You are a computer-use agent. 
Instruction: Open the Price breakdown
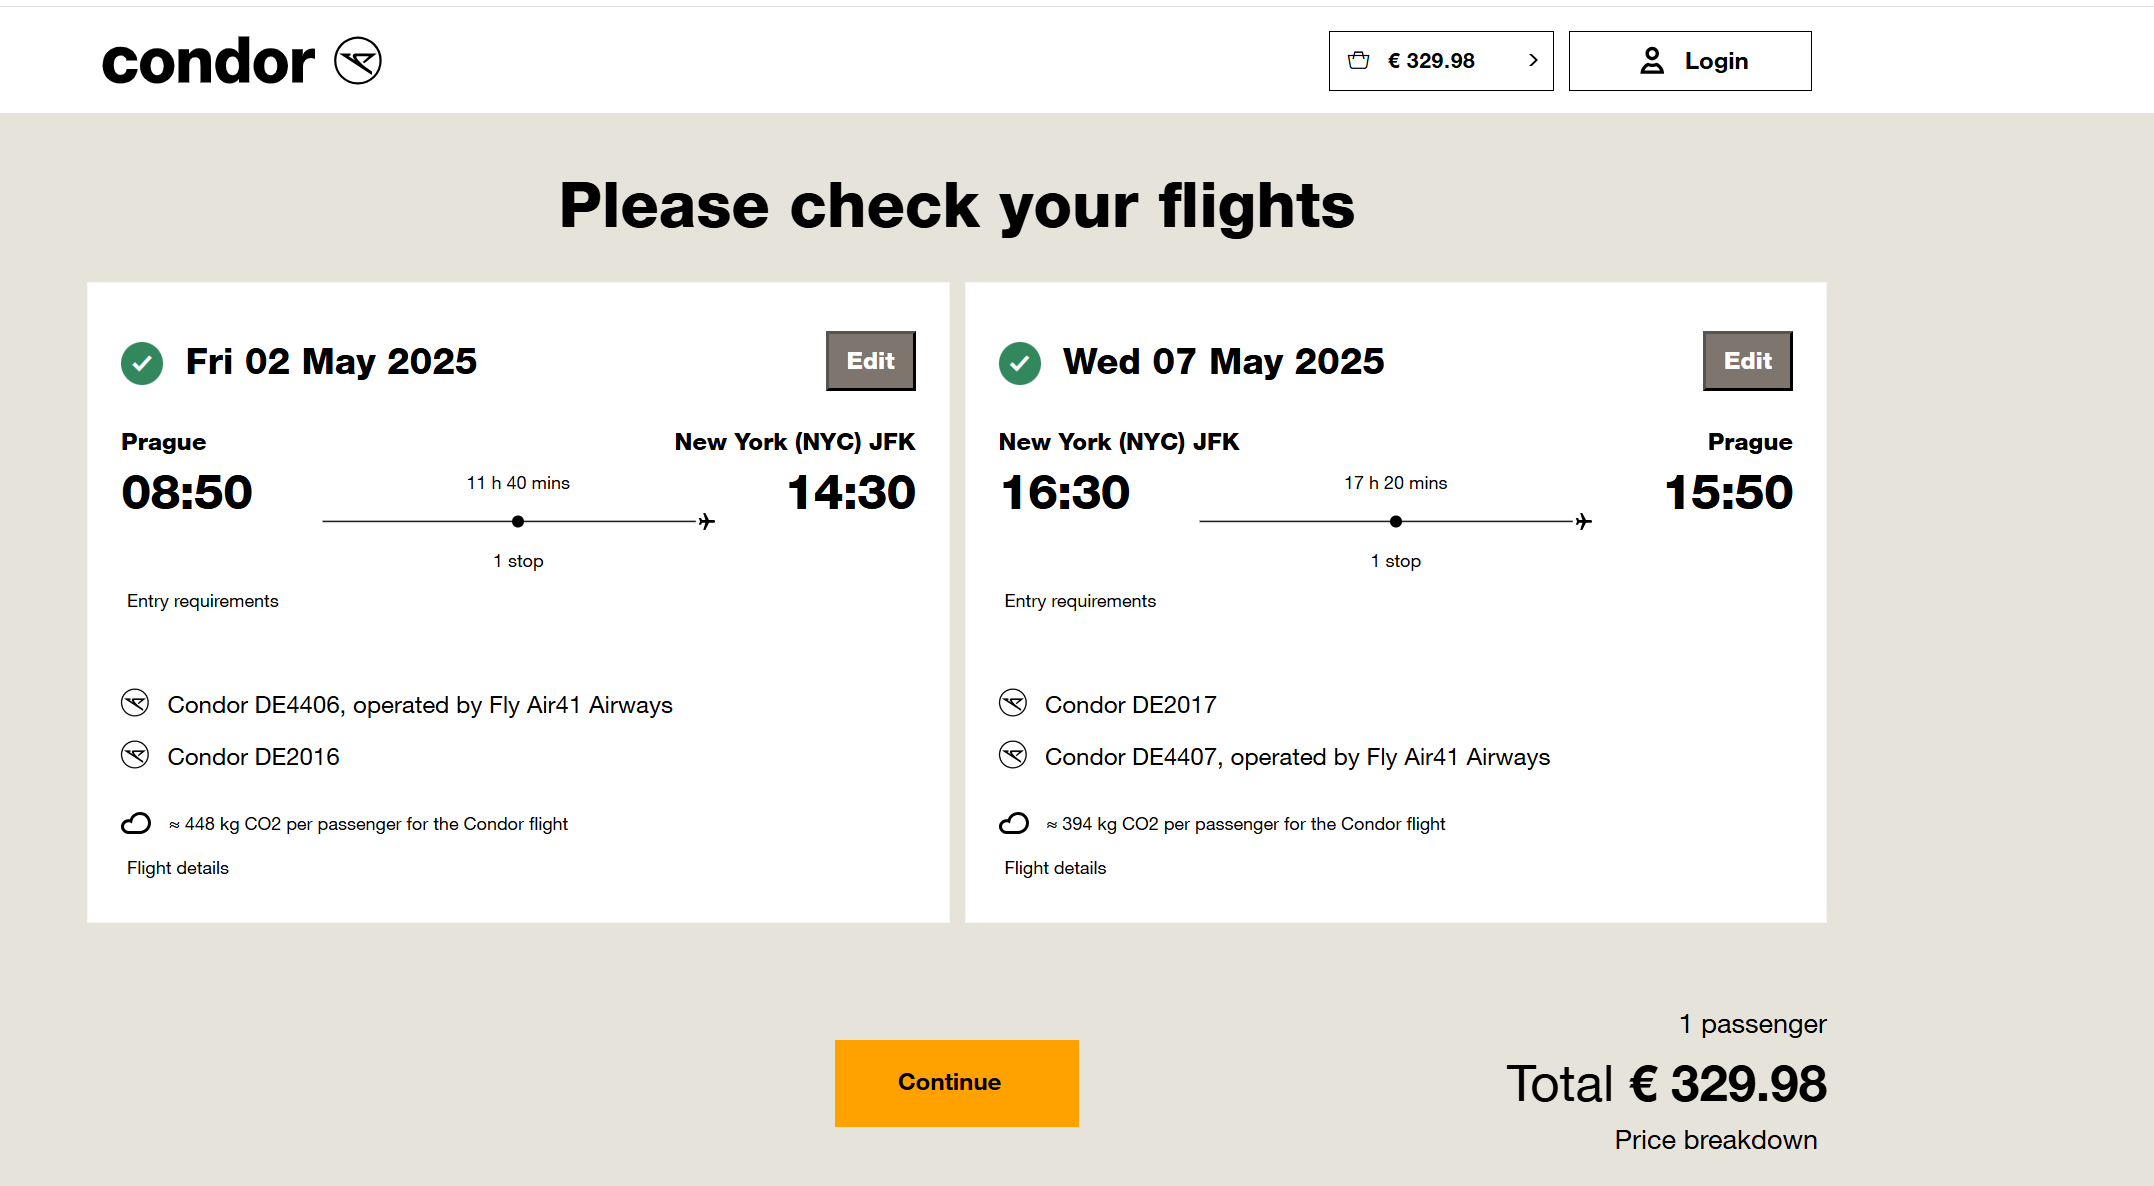pos(1716,1140)
